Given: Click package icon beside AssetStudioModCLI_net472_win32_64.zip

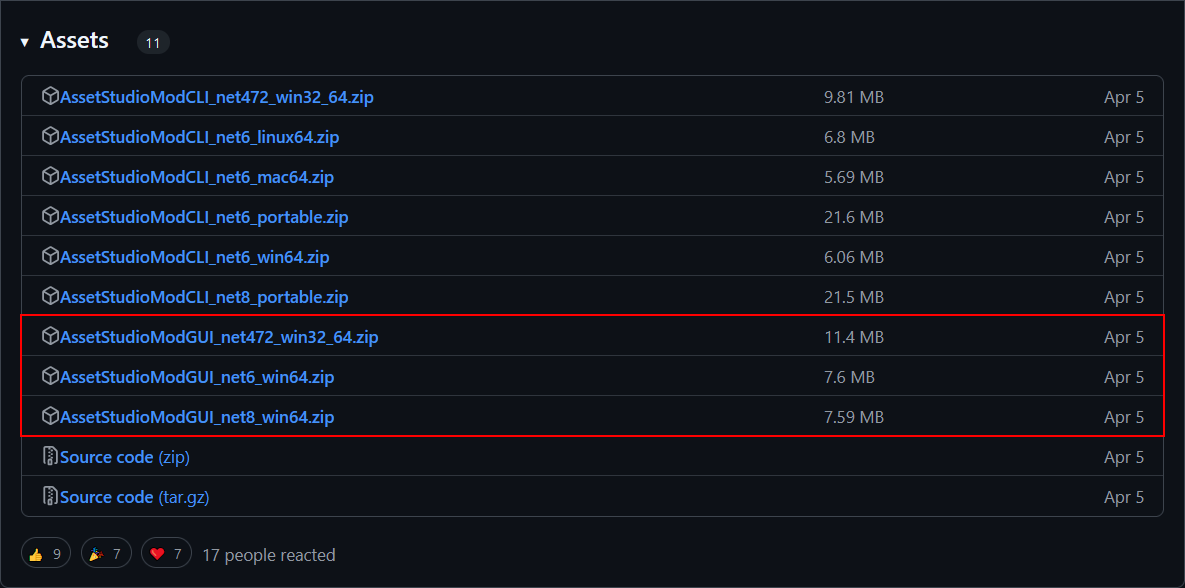Looking at the screenshot, I should click(50, 97).
